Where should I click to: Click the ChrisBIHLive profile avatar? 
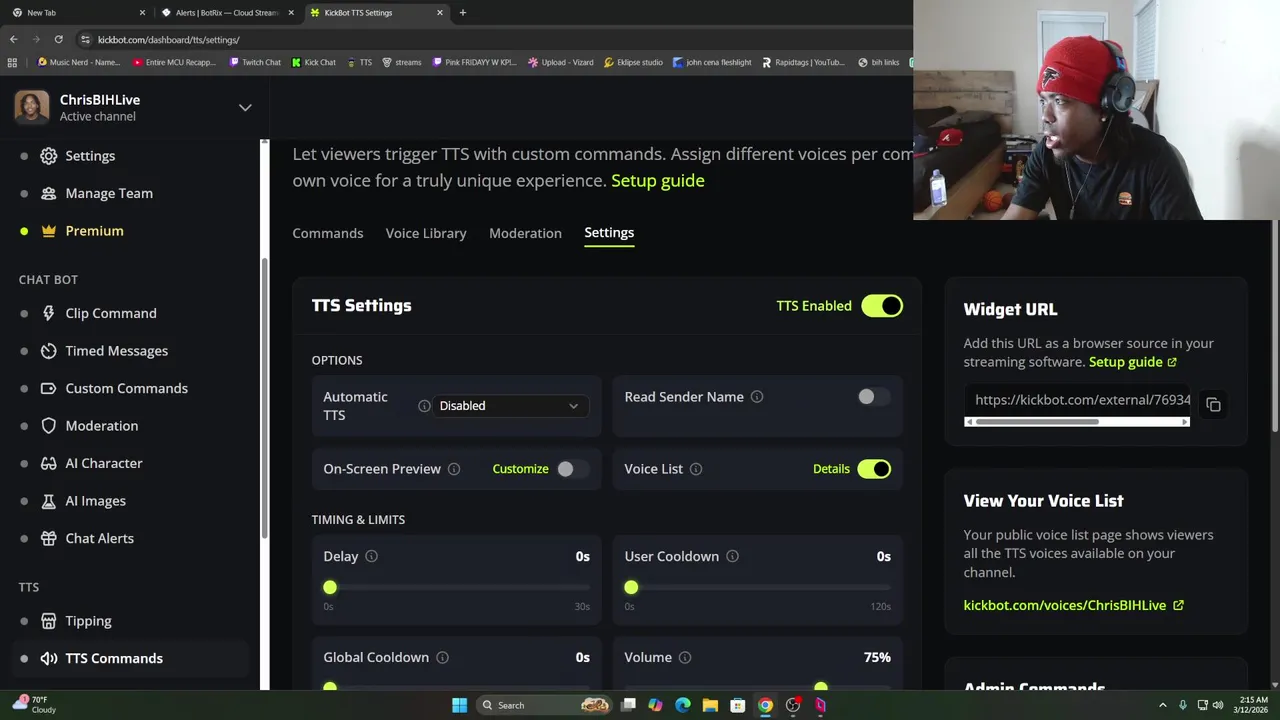coord(31,108)
